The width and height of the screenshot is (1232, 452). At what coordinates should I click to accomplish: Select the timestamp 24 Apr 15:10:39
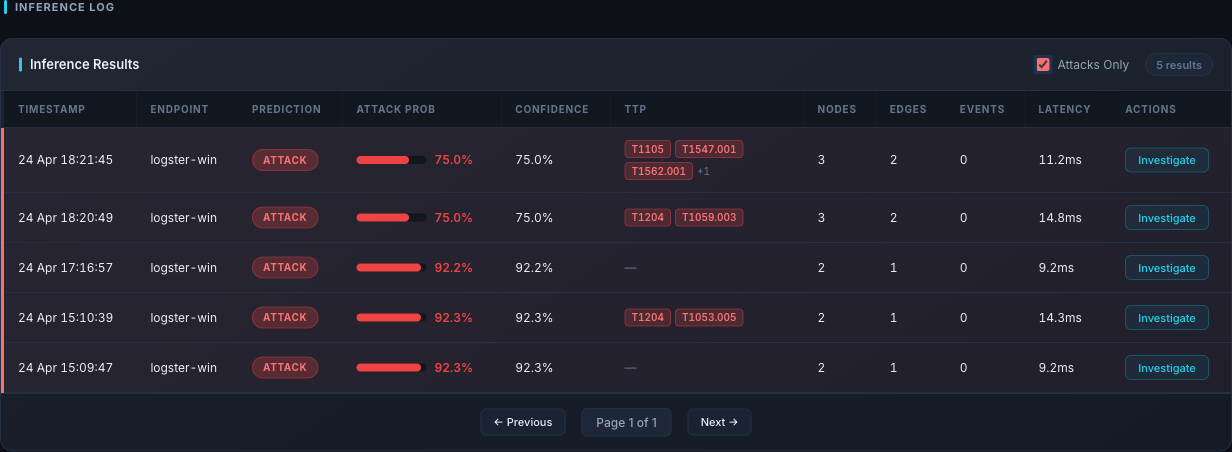[65, 317]
